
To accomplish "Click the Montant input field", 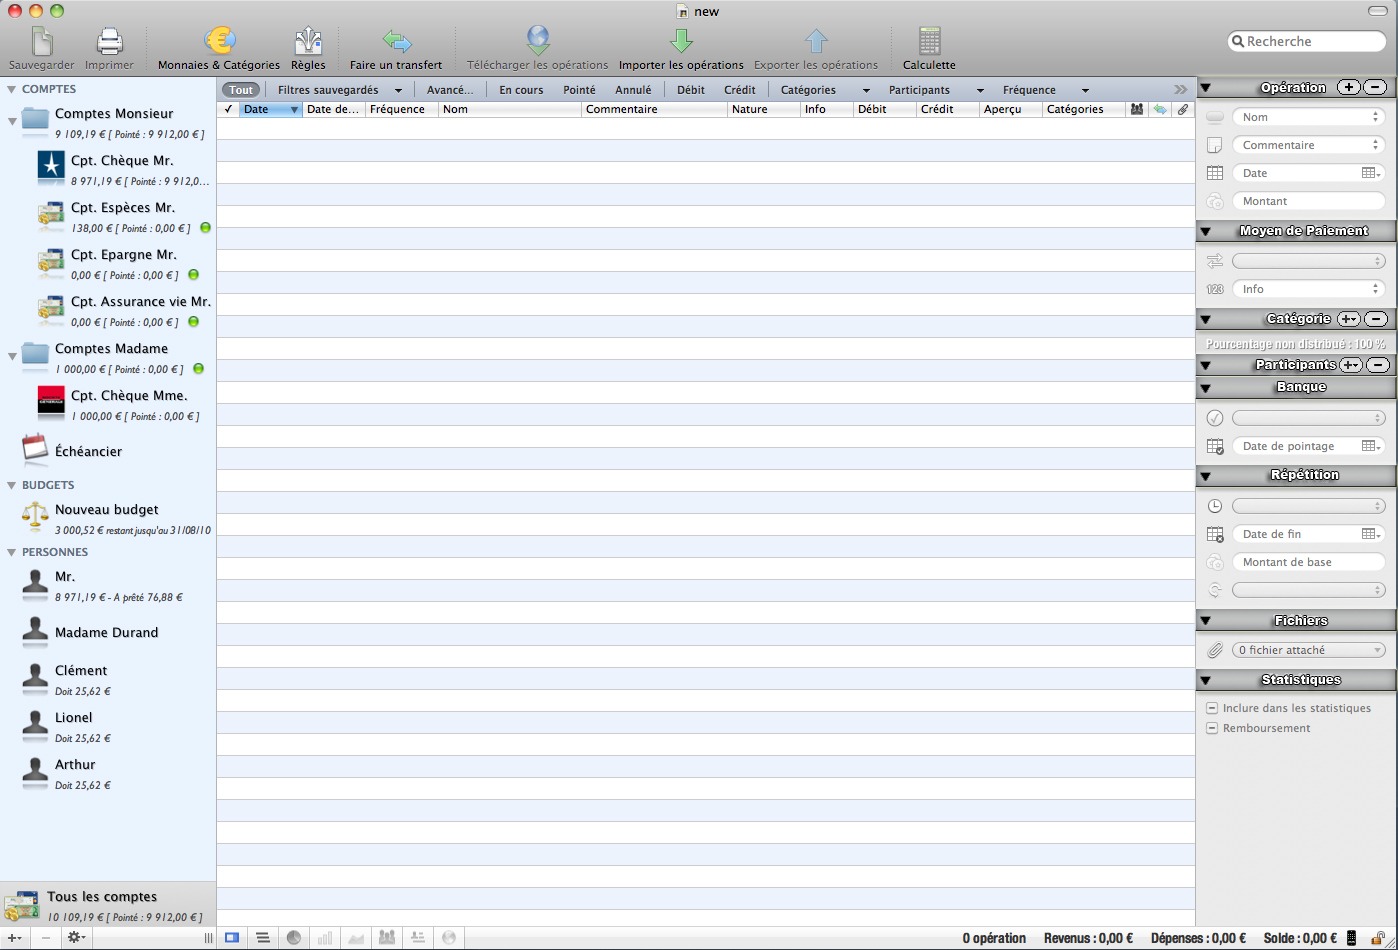I will pos(1308,201).
